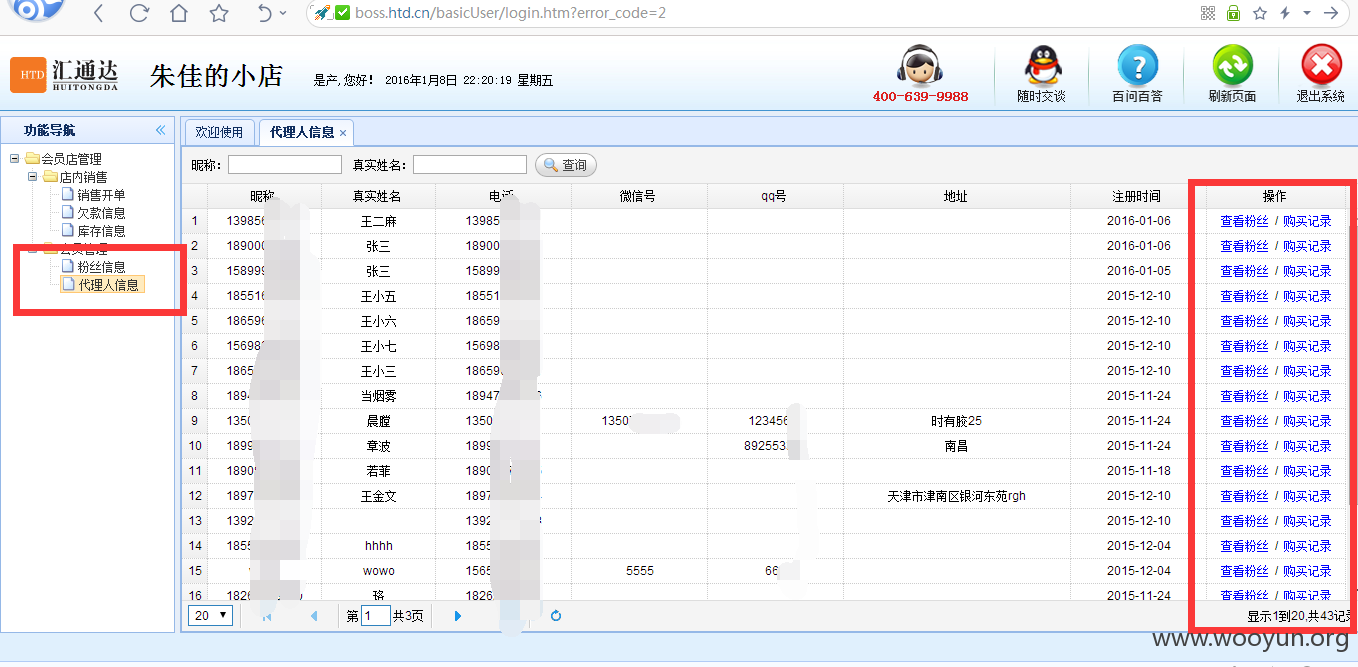This screenshot has width=1358, height=667.
Task: Click the customer service headset icon
Action: coord(920,65)
